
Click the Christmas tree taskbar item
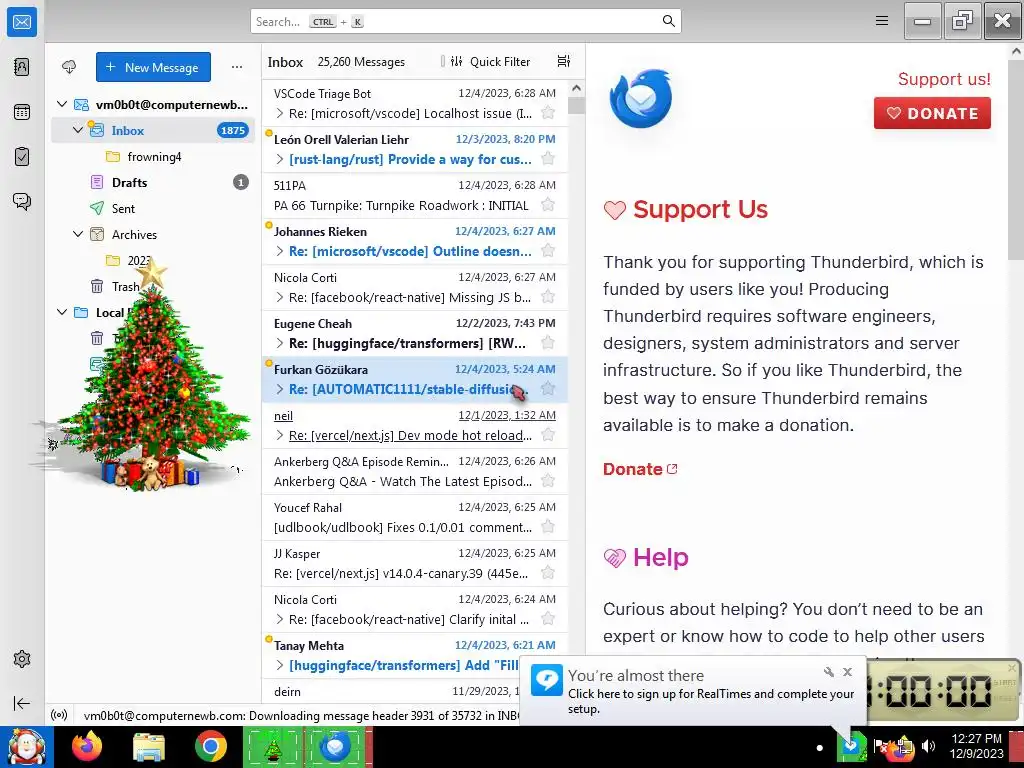273,747
